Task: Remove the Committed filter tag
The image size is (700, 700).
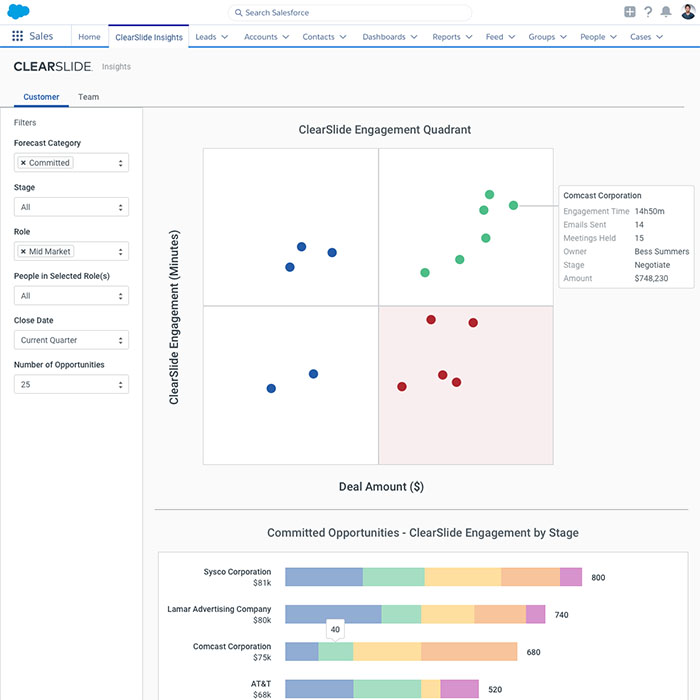Action: point(23,163)
